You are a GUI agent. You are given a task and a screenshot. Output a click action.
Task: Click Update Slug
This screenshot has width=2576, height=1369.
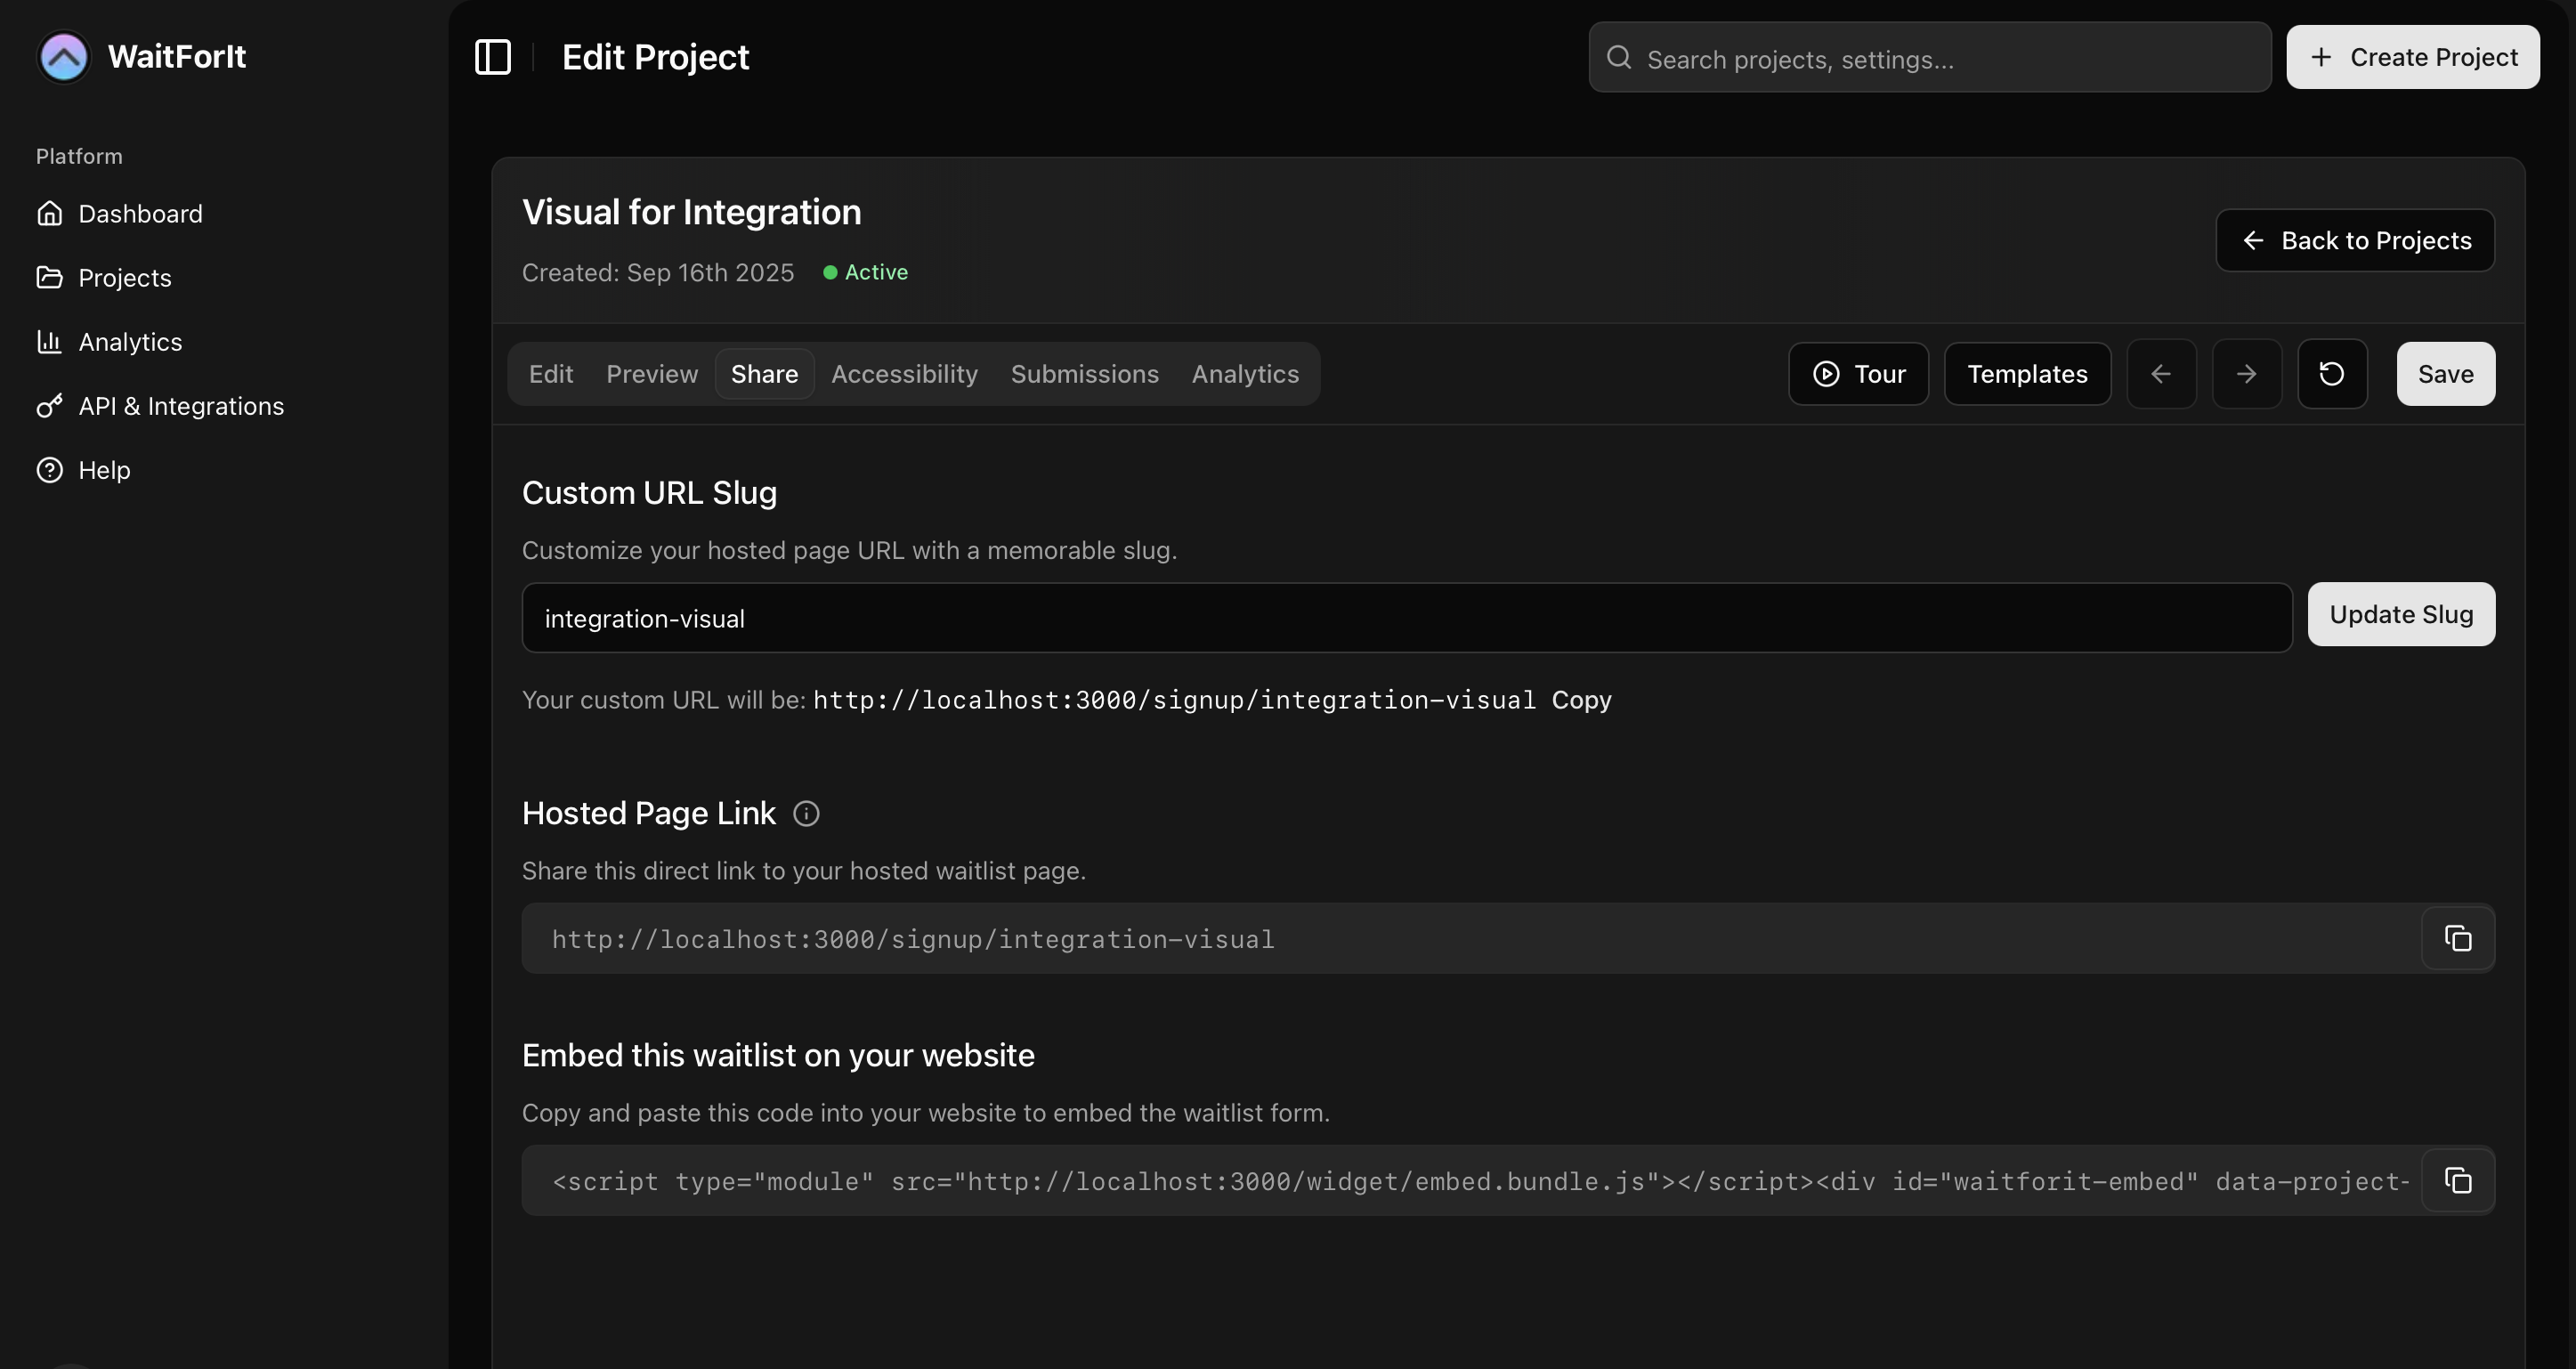pyautogui.click(x=2401, y=614)
